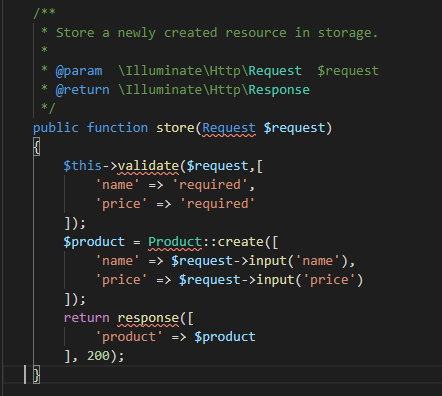This screenshot has width=442, height=396.
Task: Click the 'function' keyword
Action: click(117, 128)
